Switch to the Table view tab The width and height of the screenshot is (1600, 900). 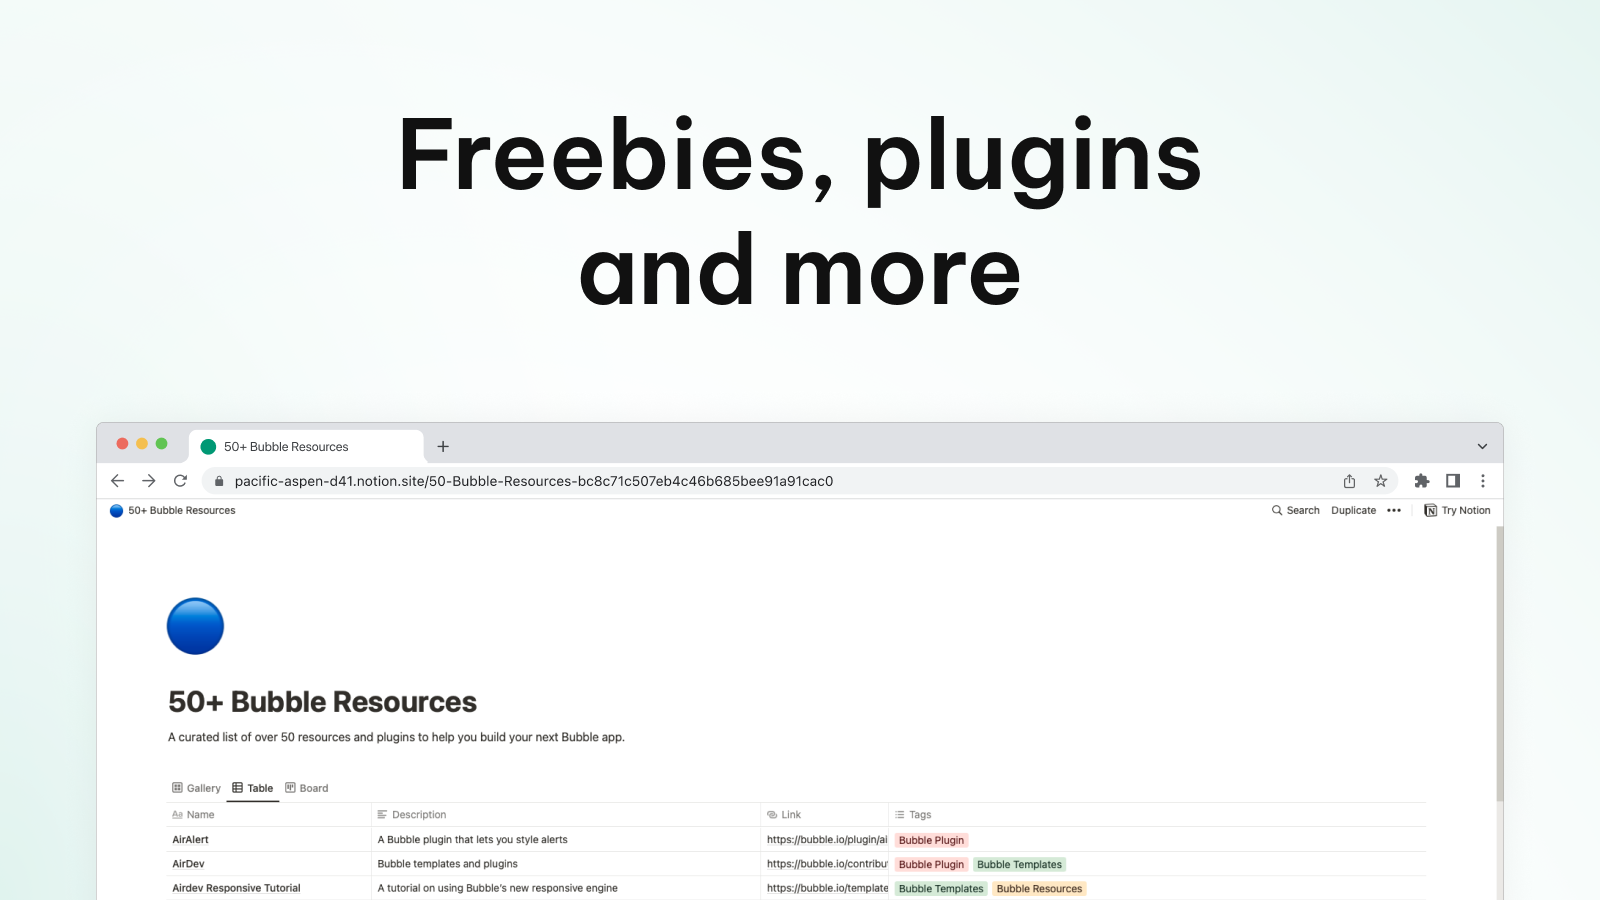252,788
